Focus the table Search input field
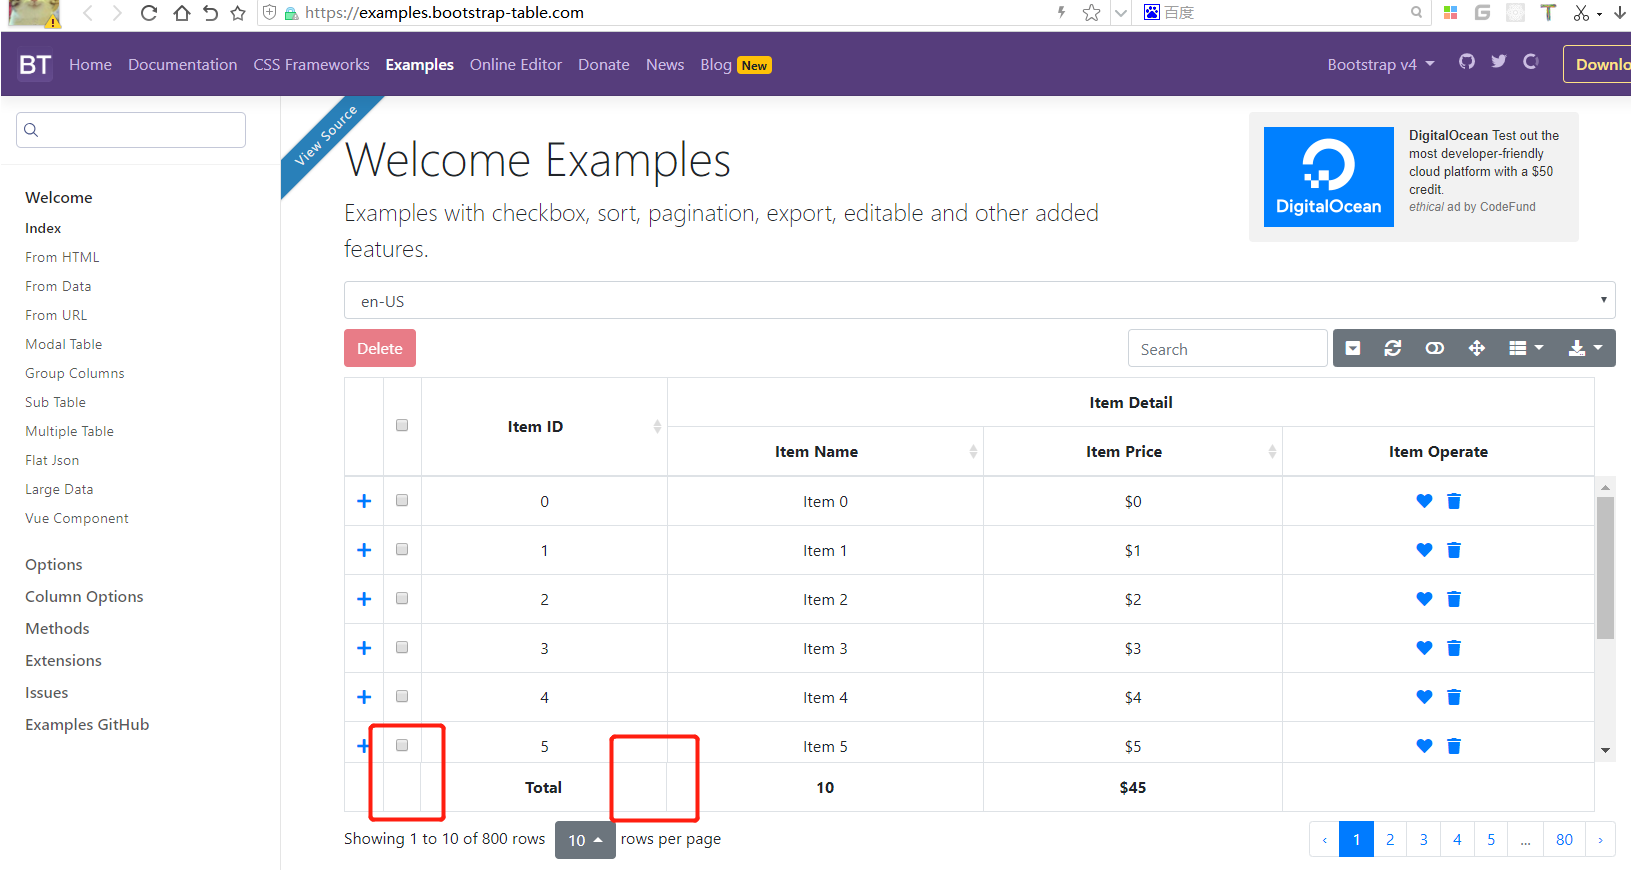Image resolution: width=1631 pixels, height=870 pixels. [x=1228, y=349]
